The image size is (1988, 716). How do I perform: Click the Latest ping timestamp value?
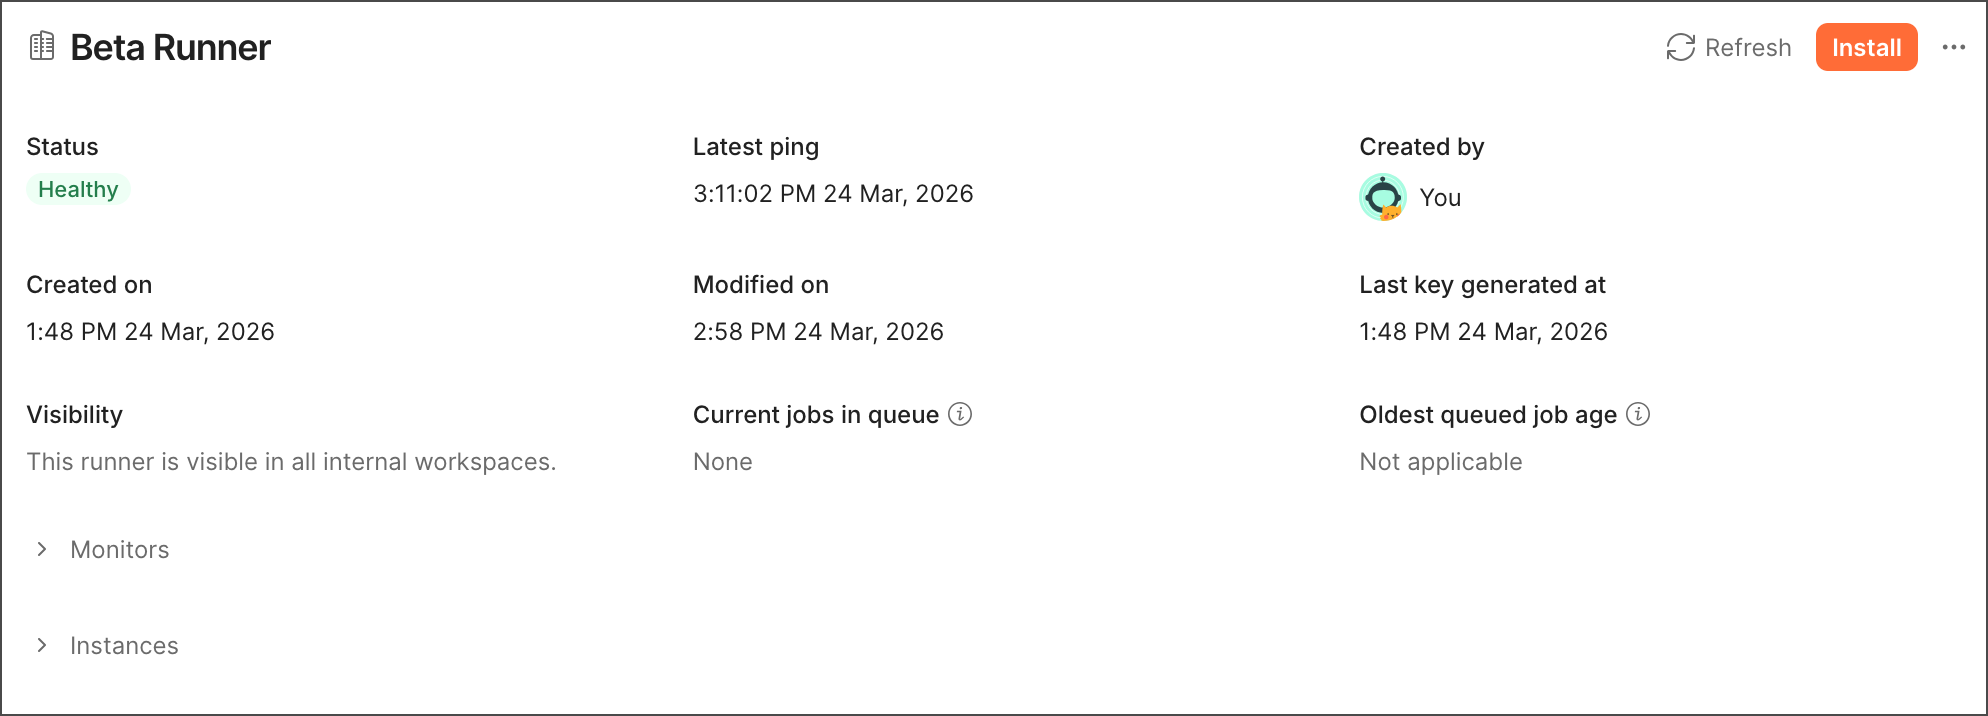click(833, 193)
